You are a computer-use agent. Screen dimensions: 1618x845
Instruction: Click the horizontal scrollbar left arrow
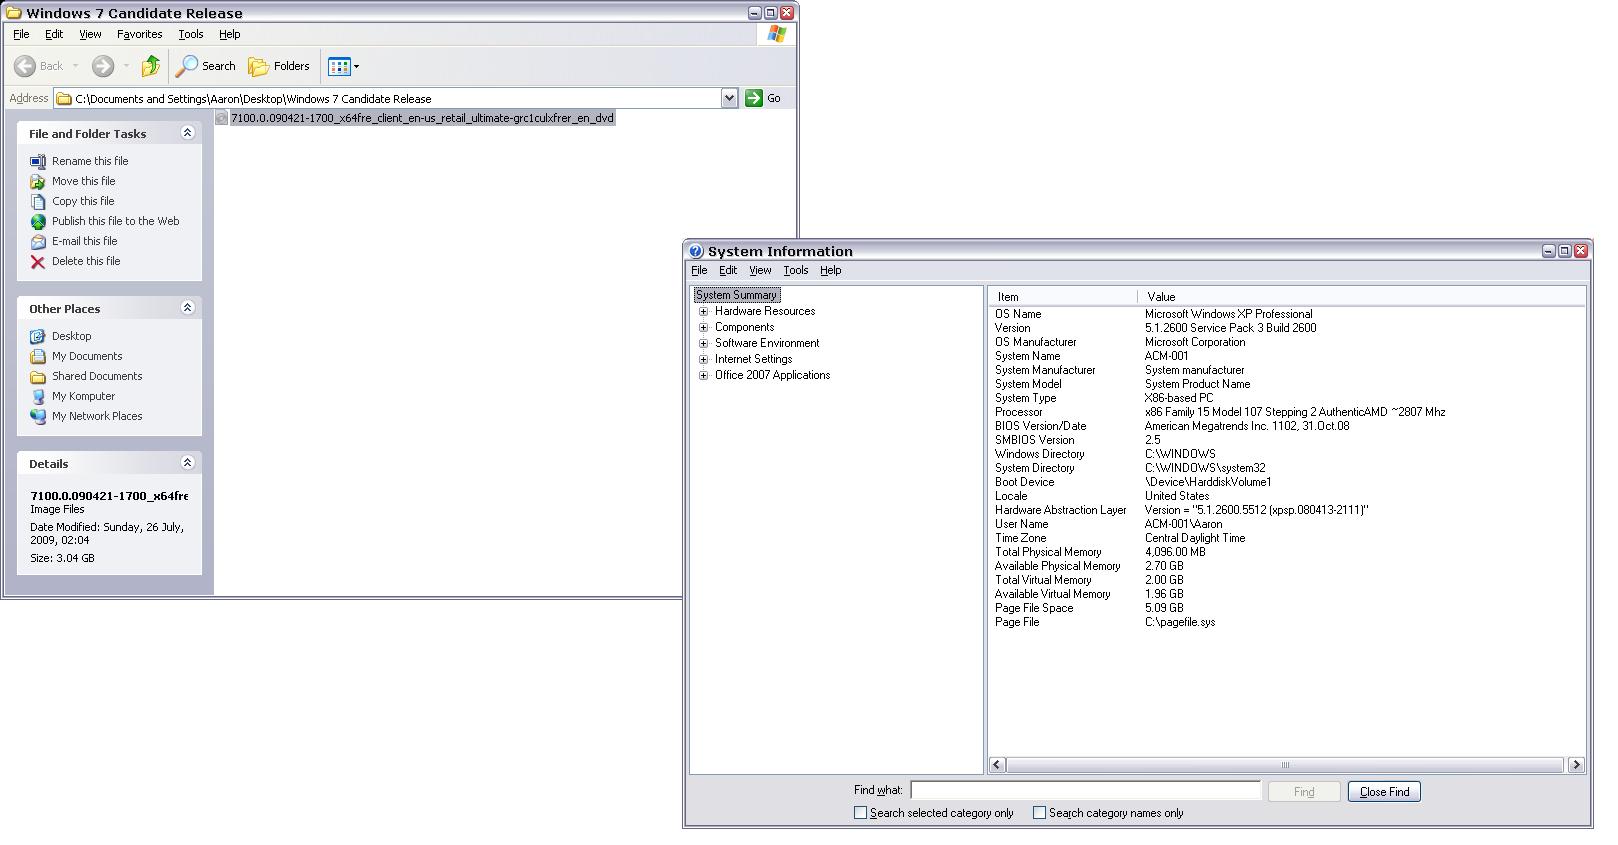point(997,765)
